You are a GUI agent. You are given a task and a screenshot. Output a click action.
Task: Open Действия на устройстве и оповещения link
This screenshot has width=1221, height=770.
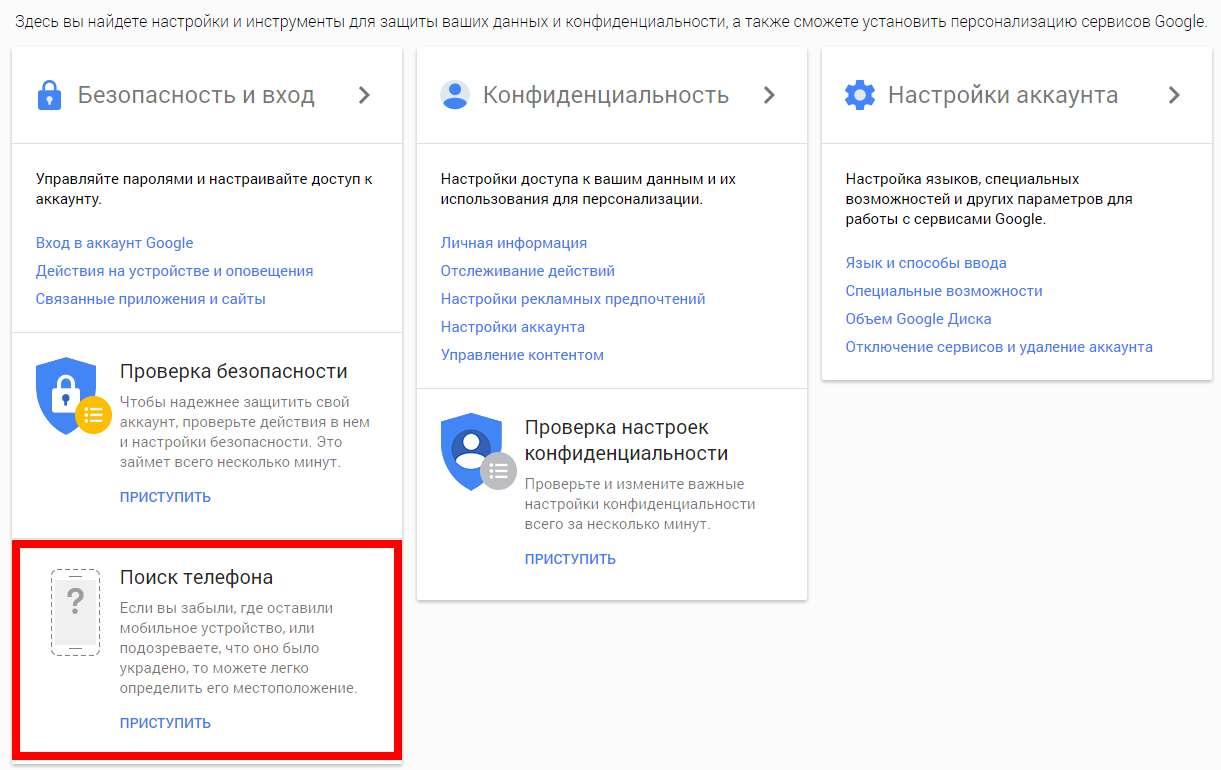coord(175,271)
